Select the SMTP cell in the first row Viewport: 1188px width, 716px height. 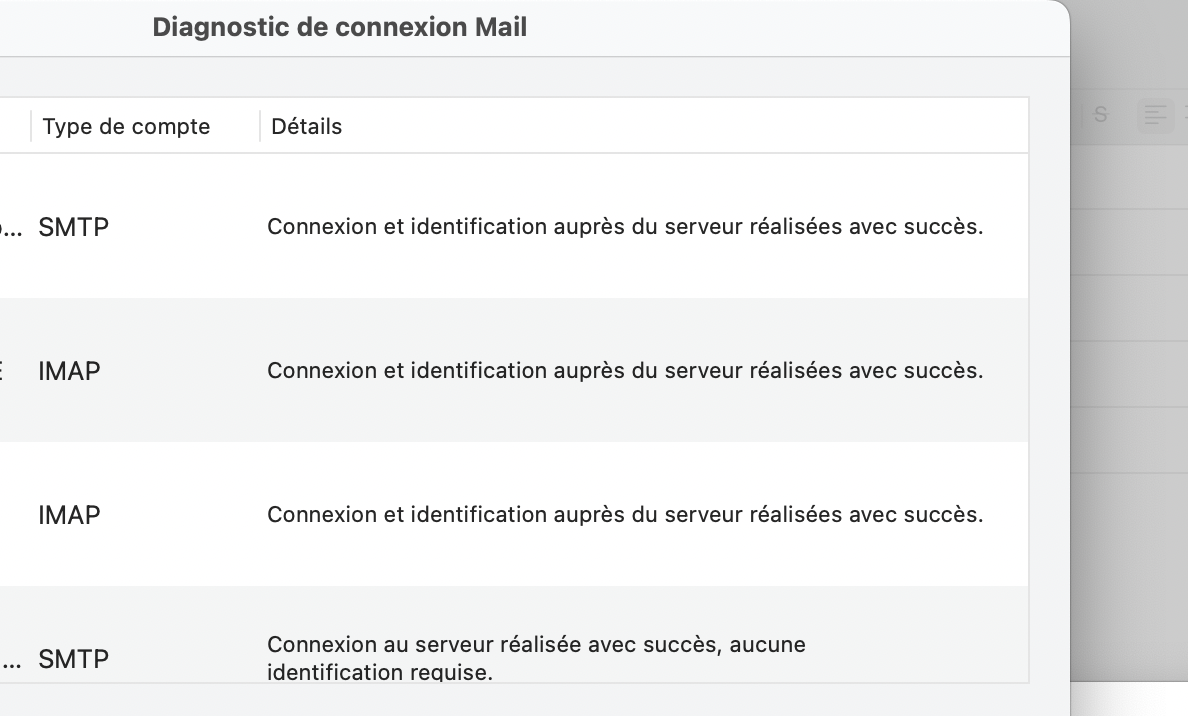[73, 228]
